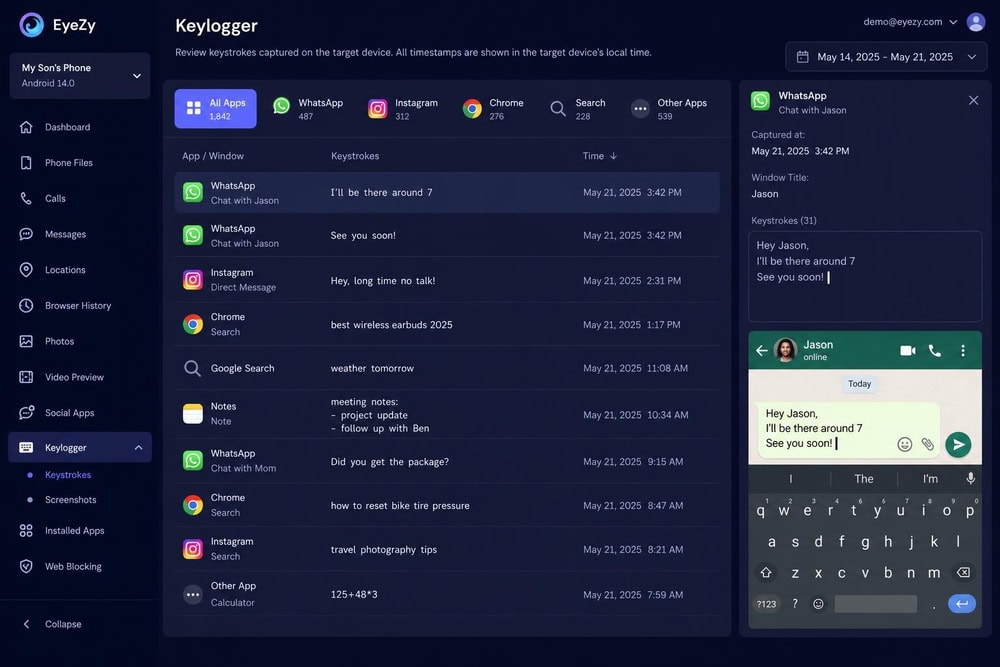Image resolution: width=1000 pixels, height=667 pixels.
Task: Open Keystrokes submenu item
Action: tap(68, 474)
